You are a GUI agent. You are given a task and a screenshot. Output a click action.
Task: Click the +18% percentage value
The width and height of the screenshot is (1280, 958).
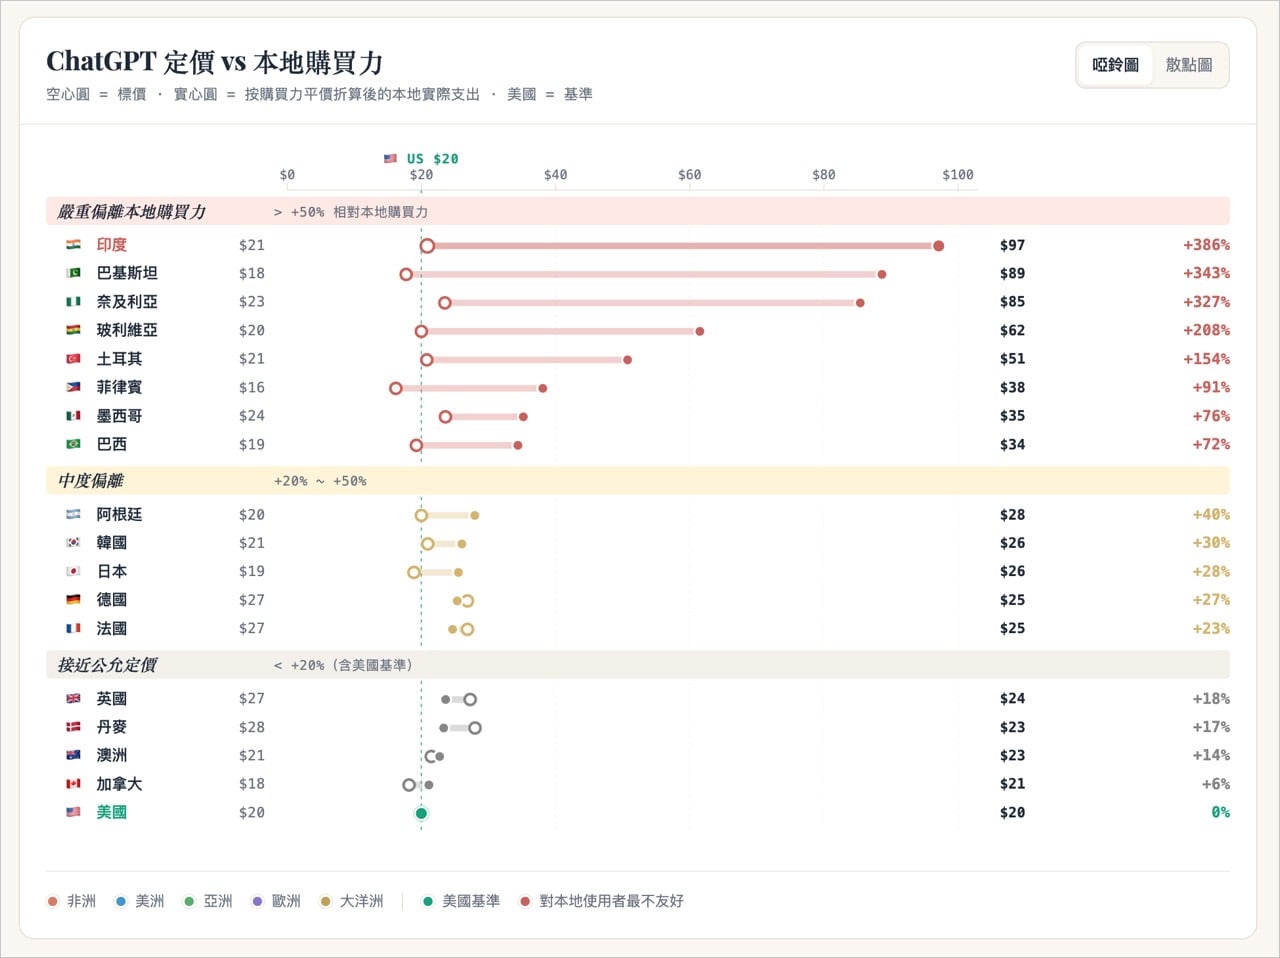tap(1211, 698)
